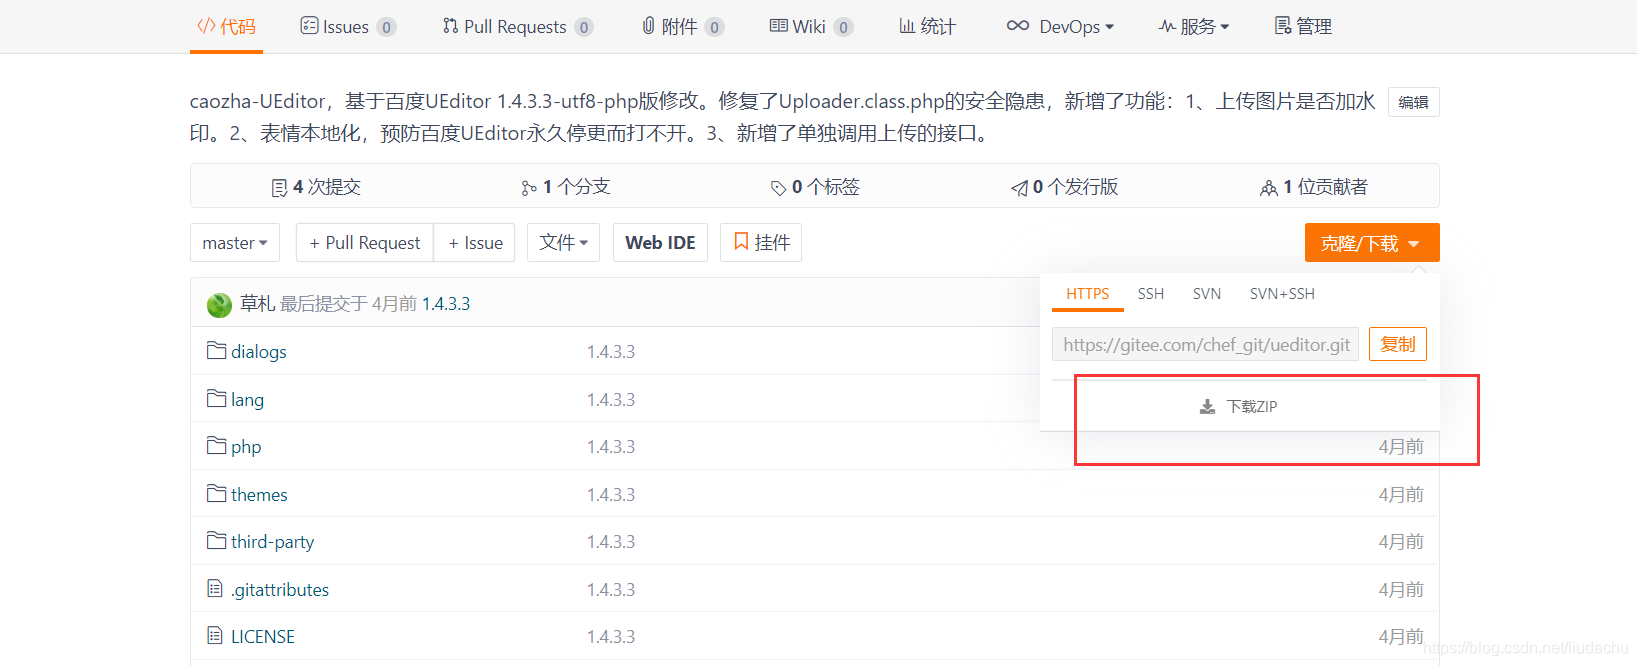
Task: Go to Pull Requests tab
Action: click(x=518, y=26)
